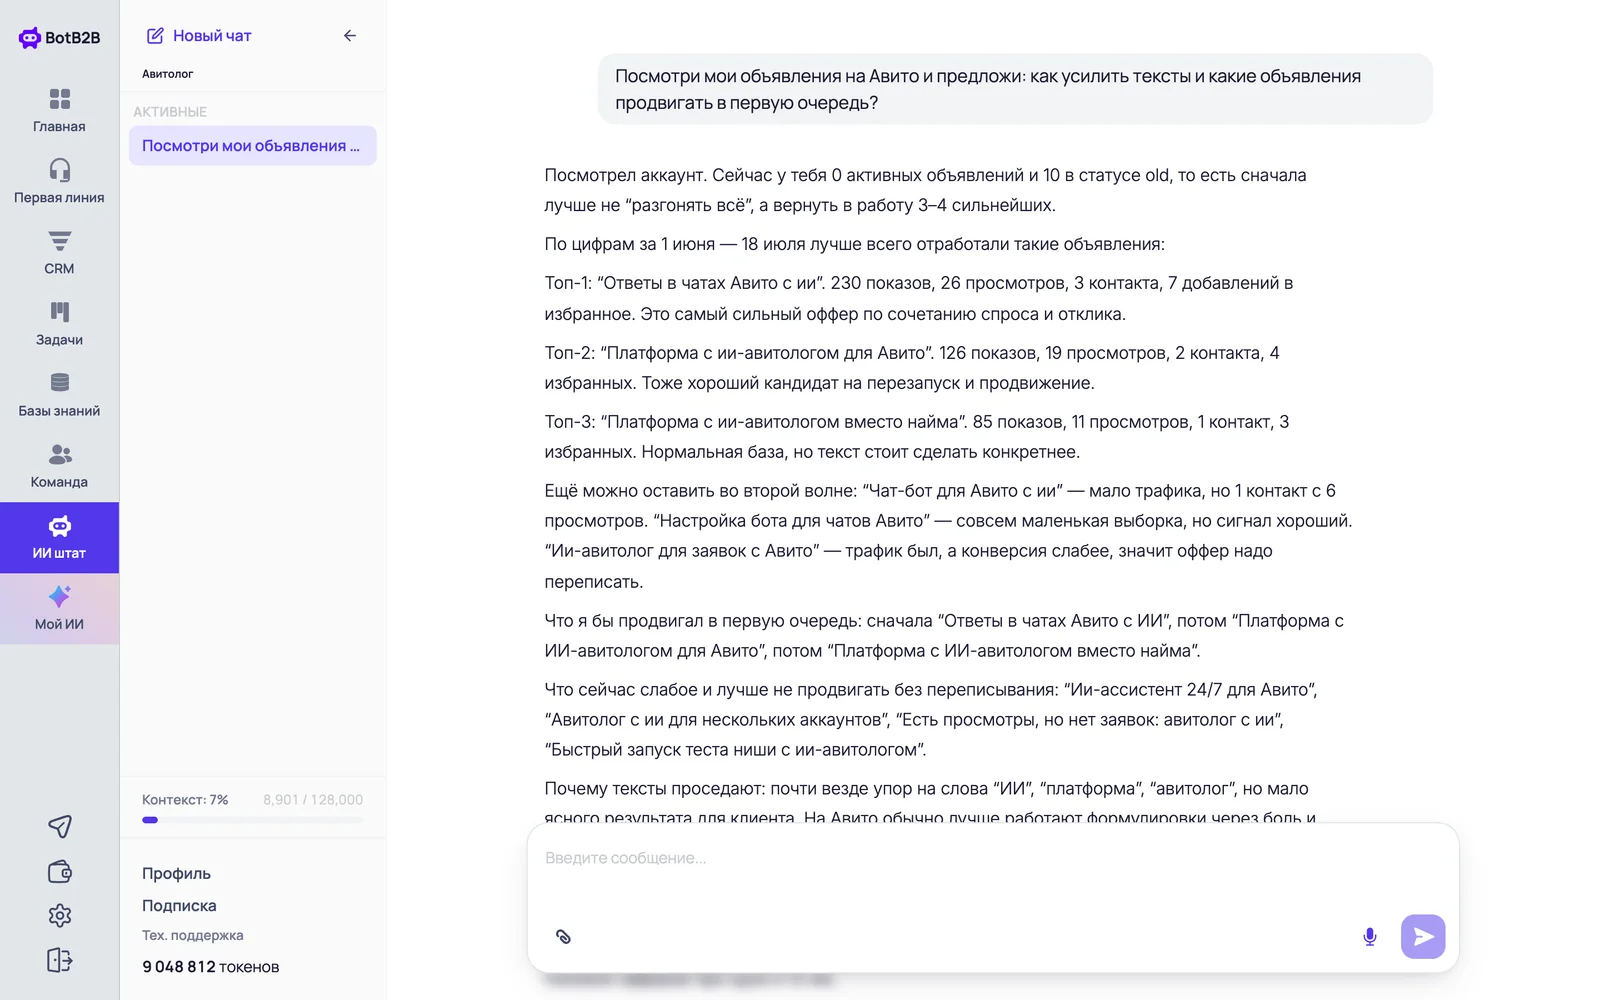Open Задачи in sidebar

point(59,324)
